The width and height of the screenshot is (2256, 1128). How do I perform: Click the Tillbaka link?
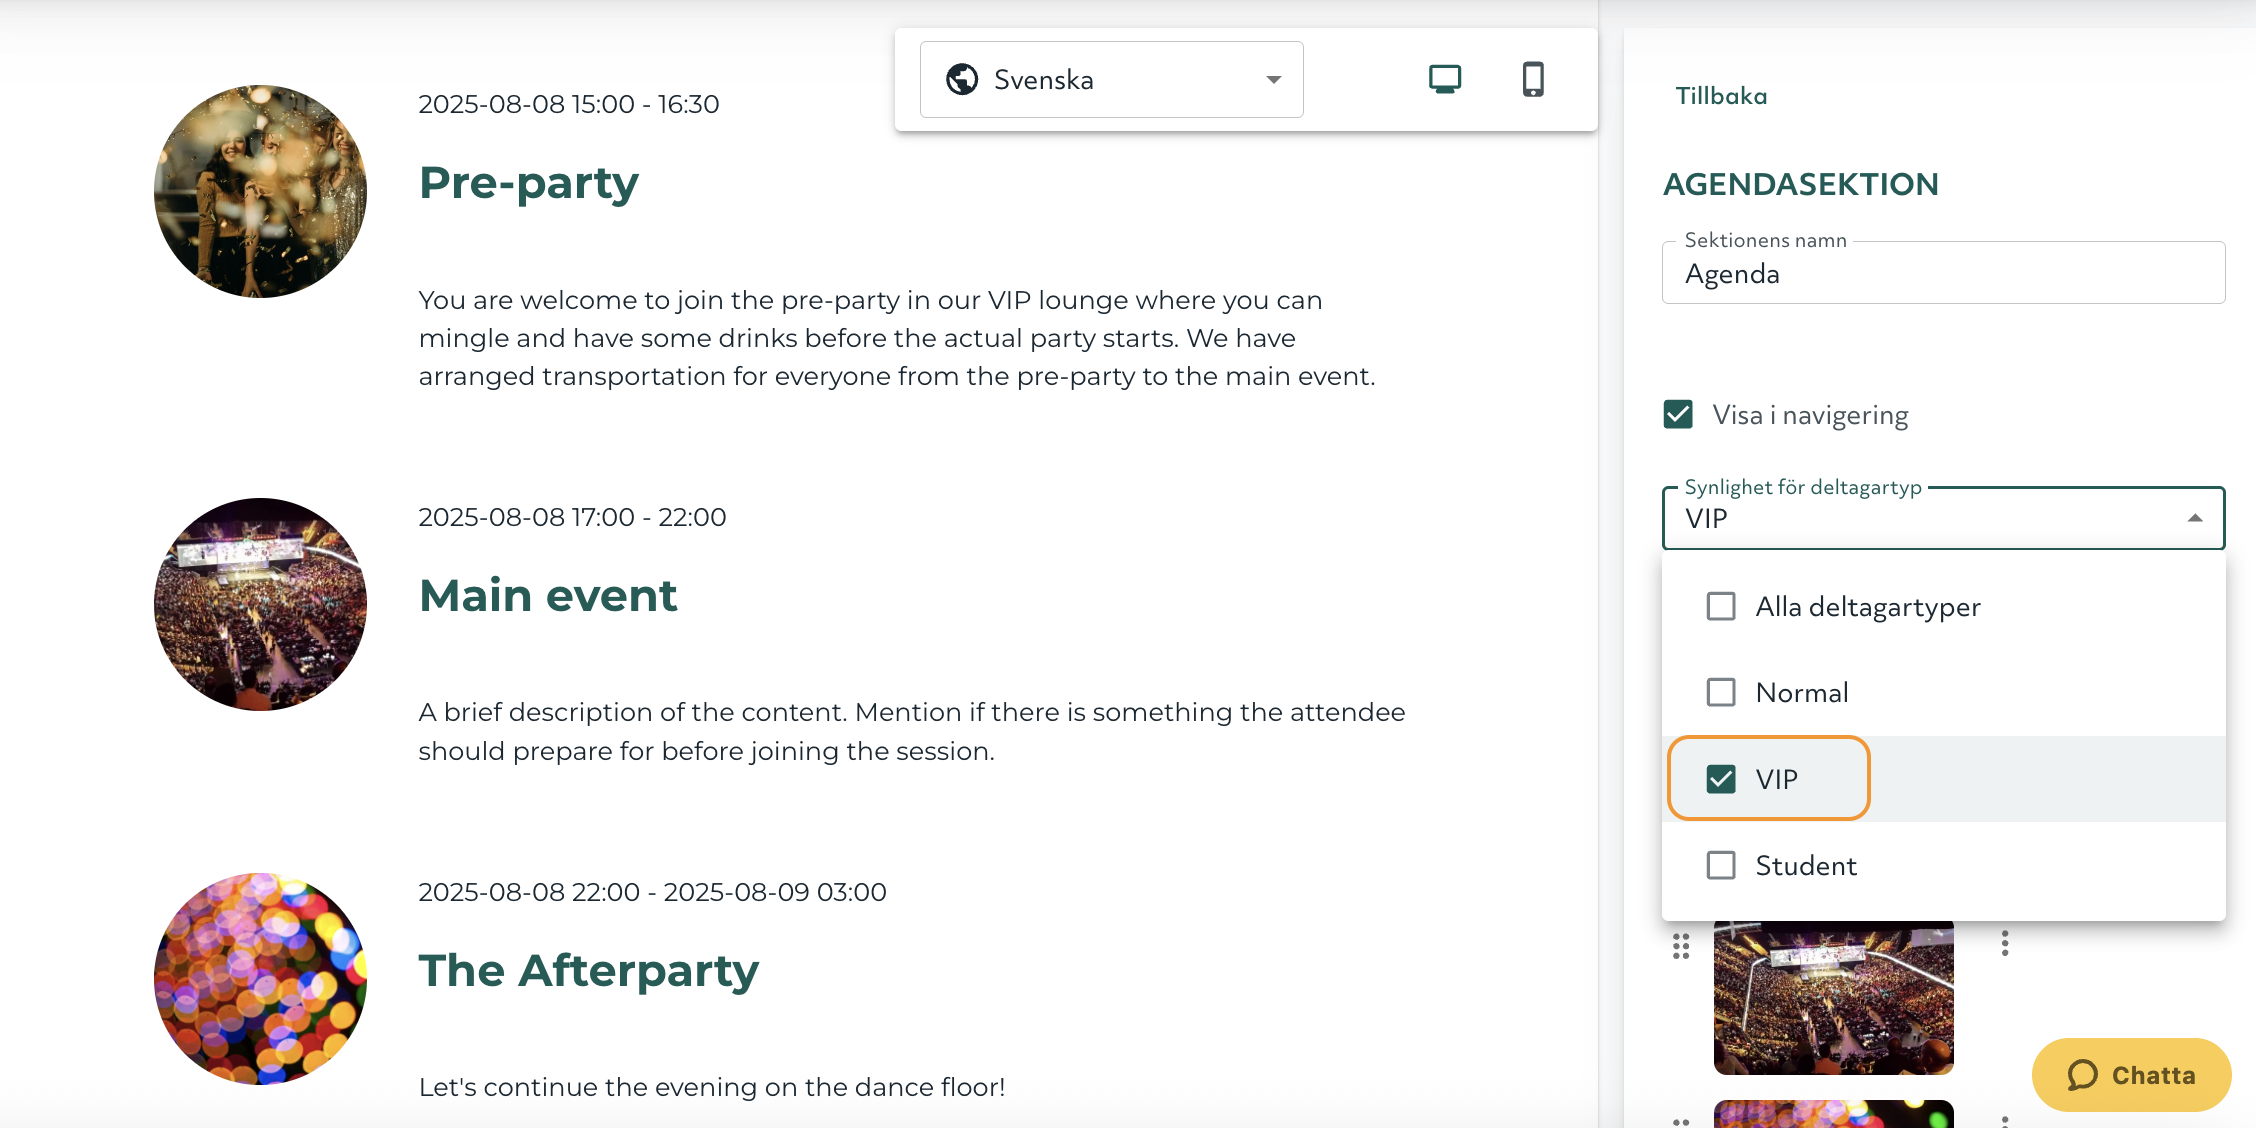pos(1721,95)
